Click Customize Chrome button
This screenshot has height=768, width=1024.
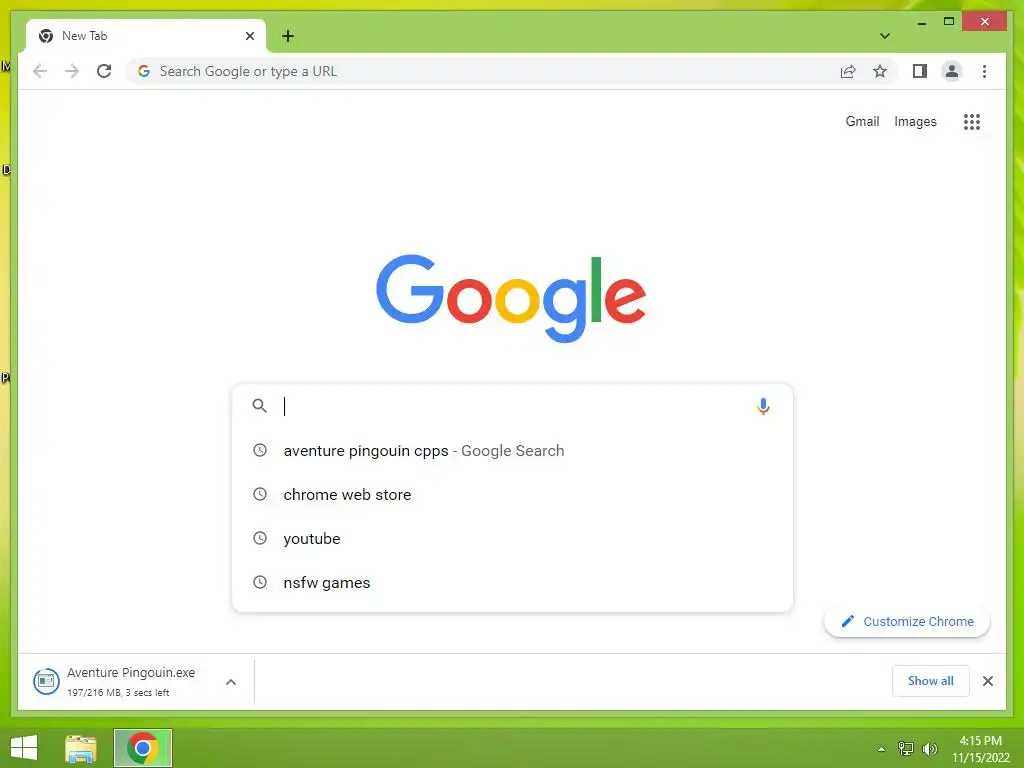(907, 622)
